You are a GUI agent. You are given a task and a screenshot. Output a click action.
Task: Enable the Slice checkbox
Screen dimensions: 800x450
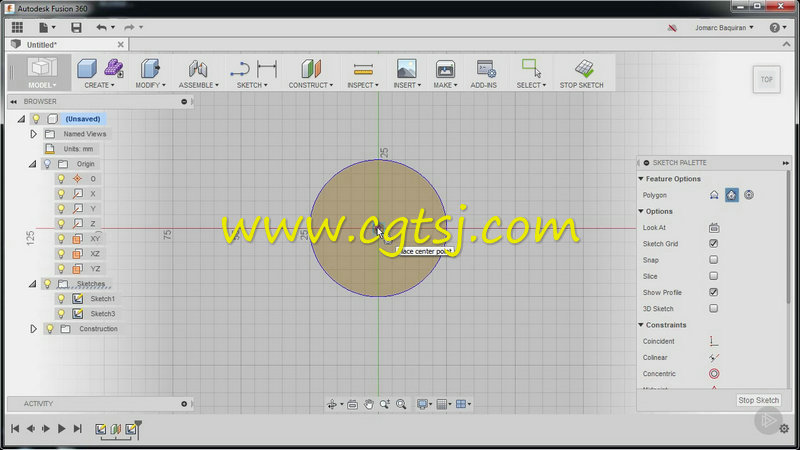coord(713,276)
